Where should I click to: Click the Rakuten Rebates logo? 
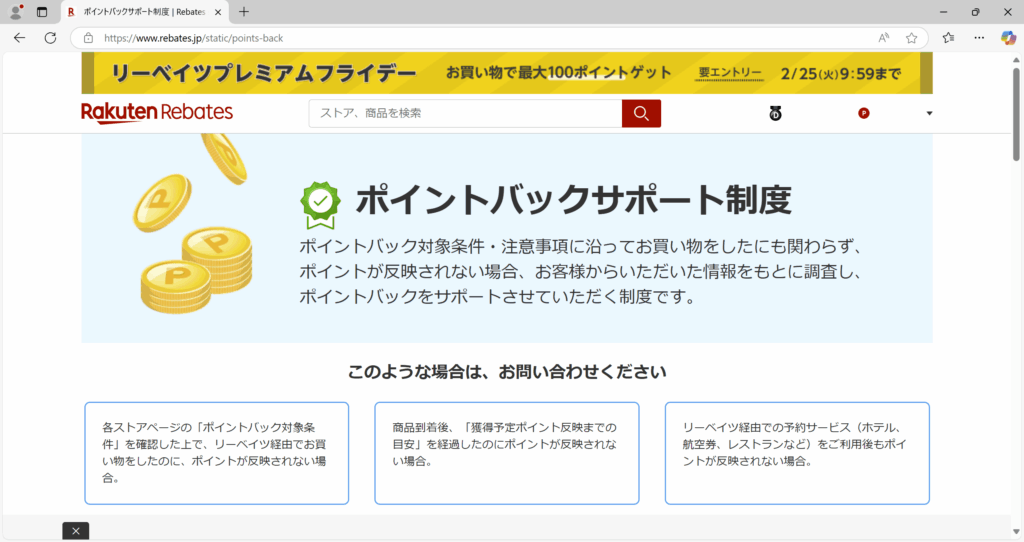point(157,112)
